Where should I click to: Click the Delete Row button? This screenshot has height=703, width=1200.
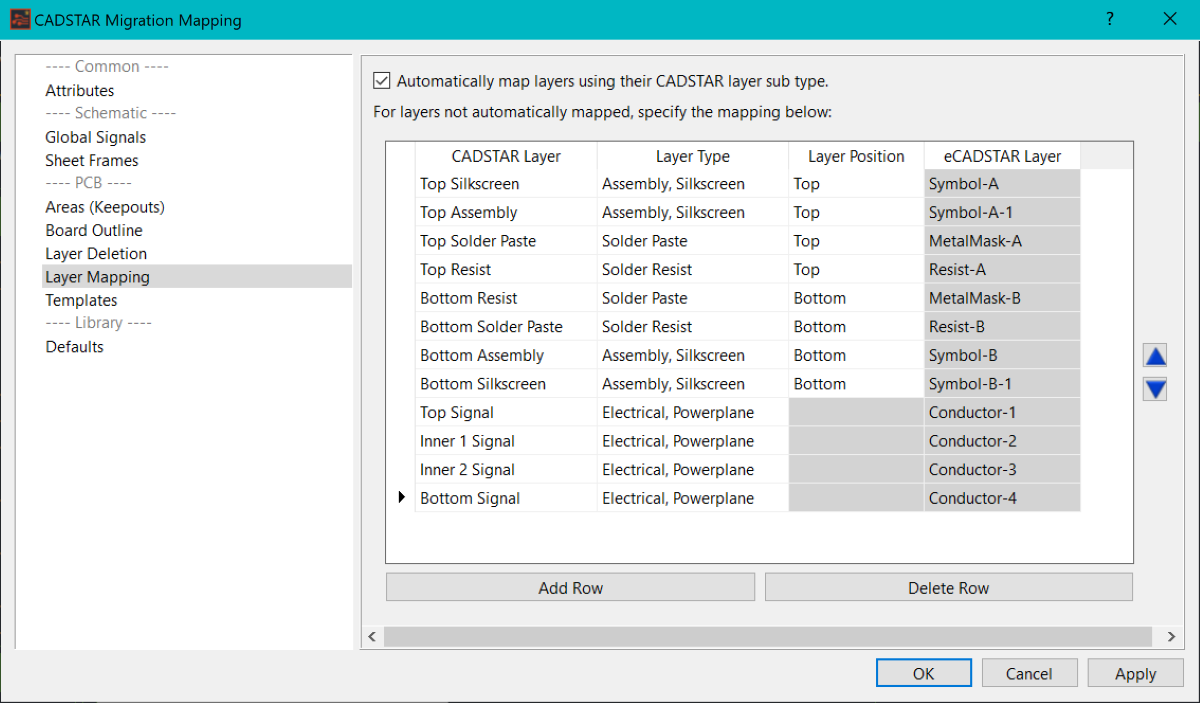(x=948, y=587)
